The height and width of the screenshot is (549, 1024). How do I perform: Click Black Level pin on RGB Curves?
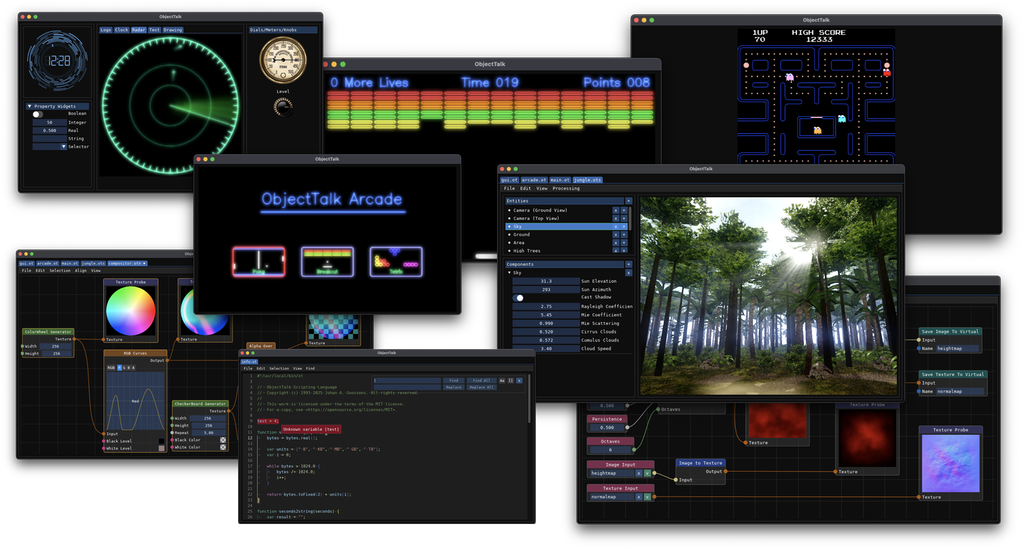(x=104, y=441)
